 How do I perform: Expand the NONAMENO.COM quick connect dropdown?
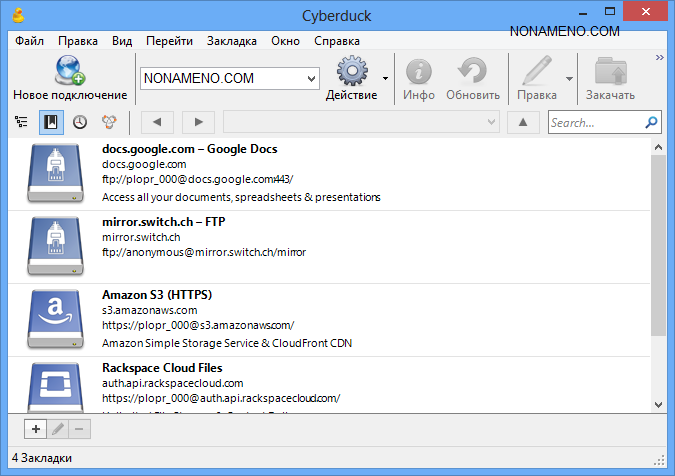point(311,78)
